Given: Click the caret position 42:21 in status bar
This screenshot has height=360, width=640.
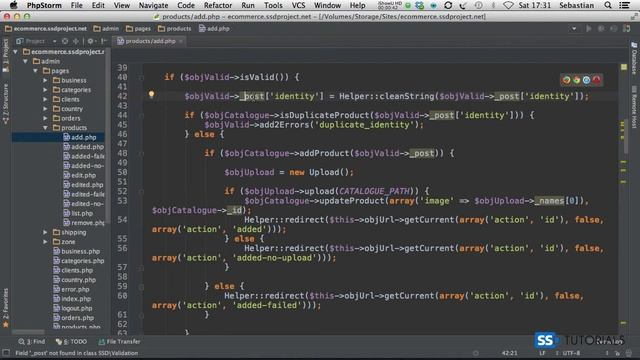Looking at the screenshot, I should (x=509, y=353).
